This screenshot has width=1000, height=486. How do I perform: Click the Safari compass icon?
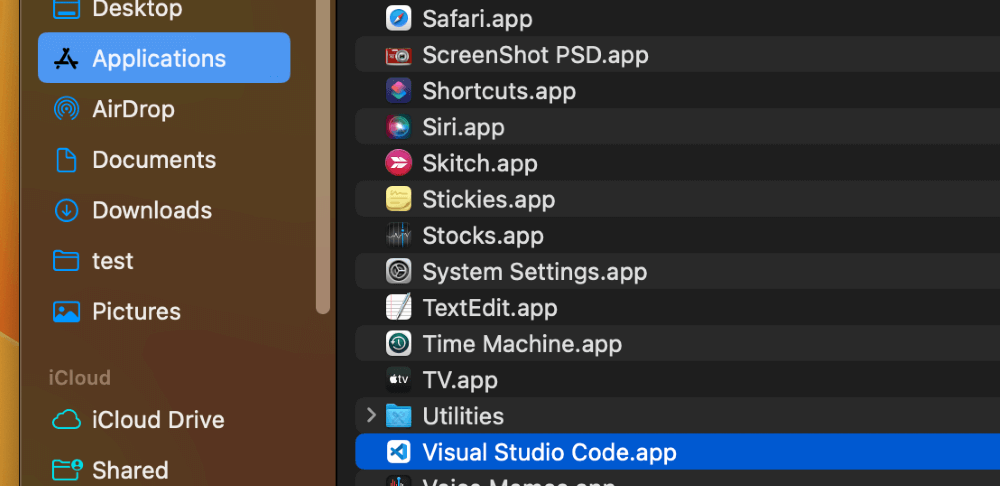[399, 18]
